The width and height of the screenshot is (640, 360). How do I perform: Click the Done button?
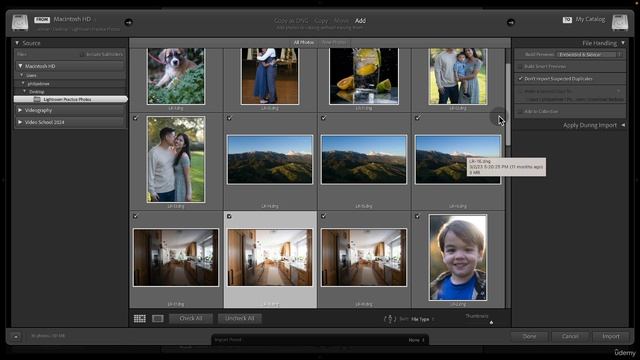[x=529, y=336]
